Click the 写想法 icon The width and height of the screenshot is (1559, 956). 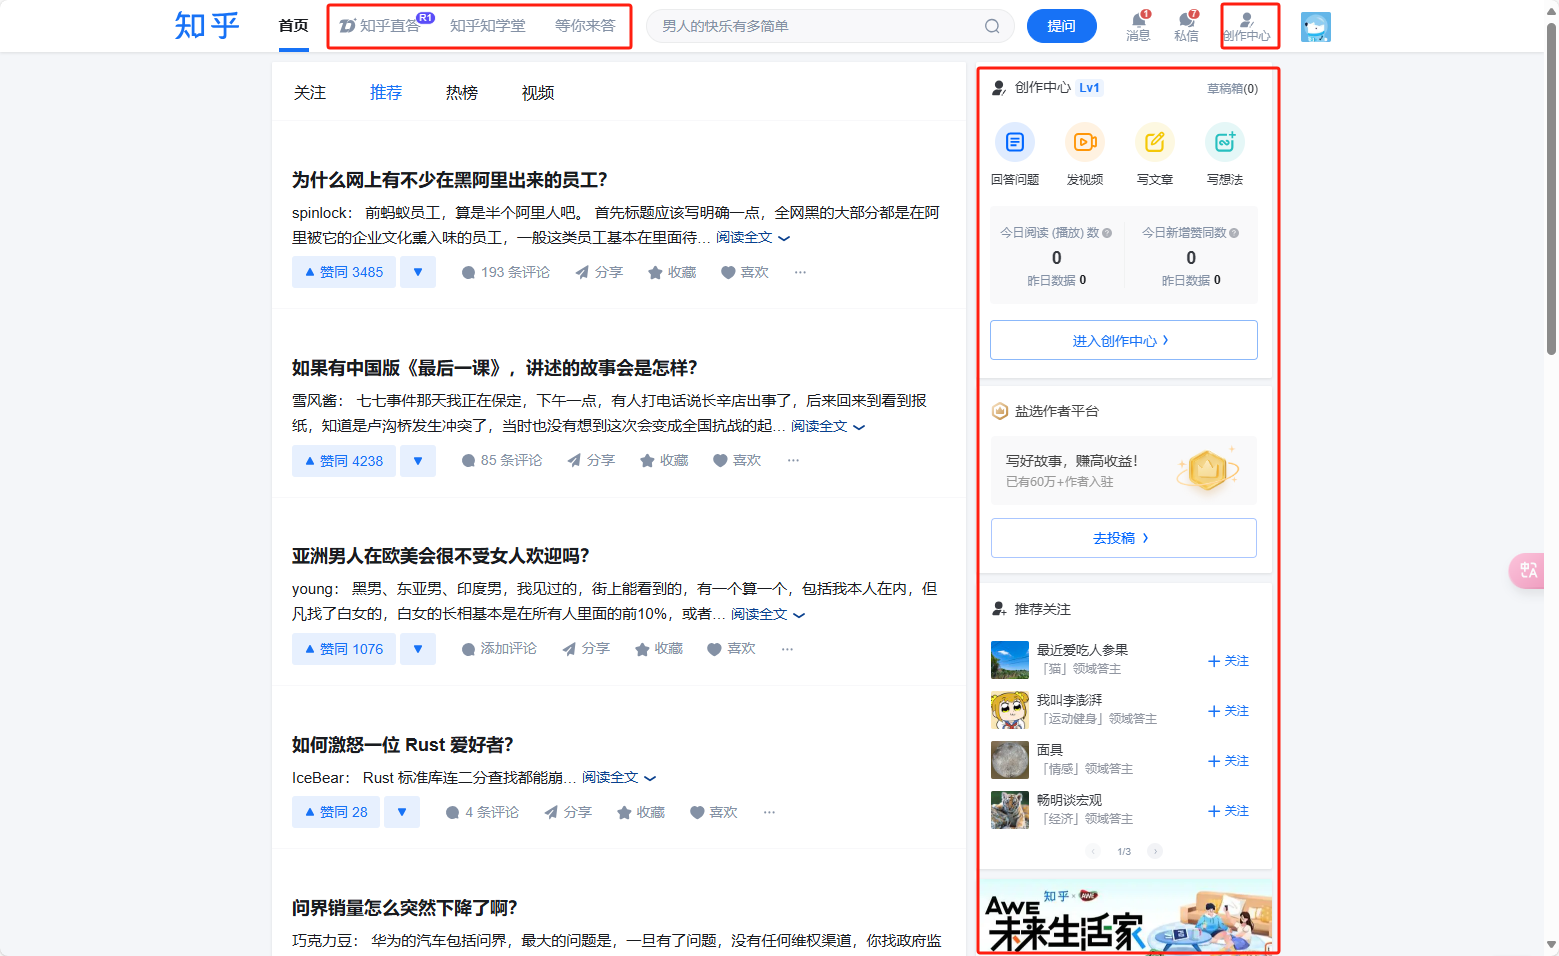point(1225,142)
